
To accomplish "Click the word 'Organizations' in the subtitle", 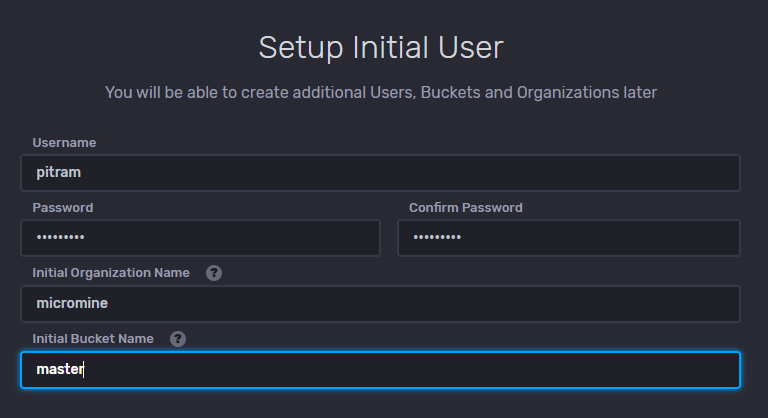I will coord(568,93).
